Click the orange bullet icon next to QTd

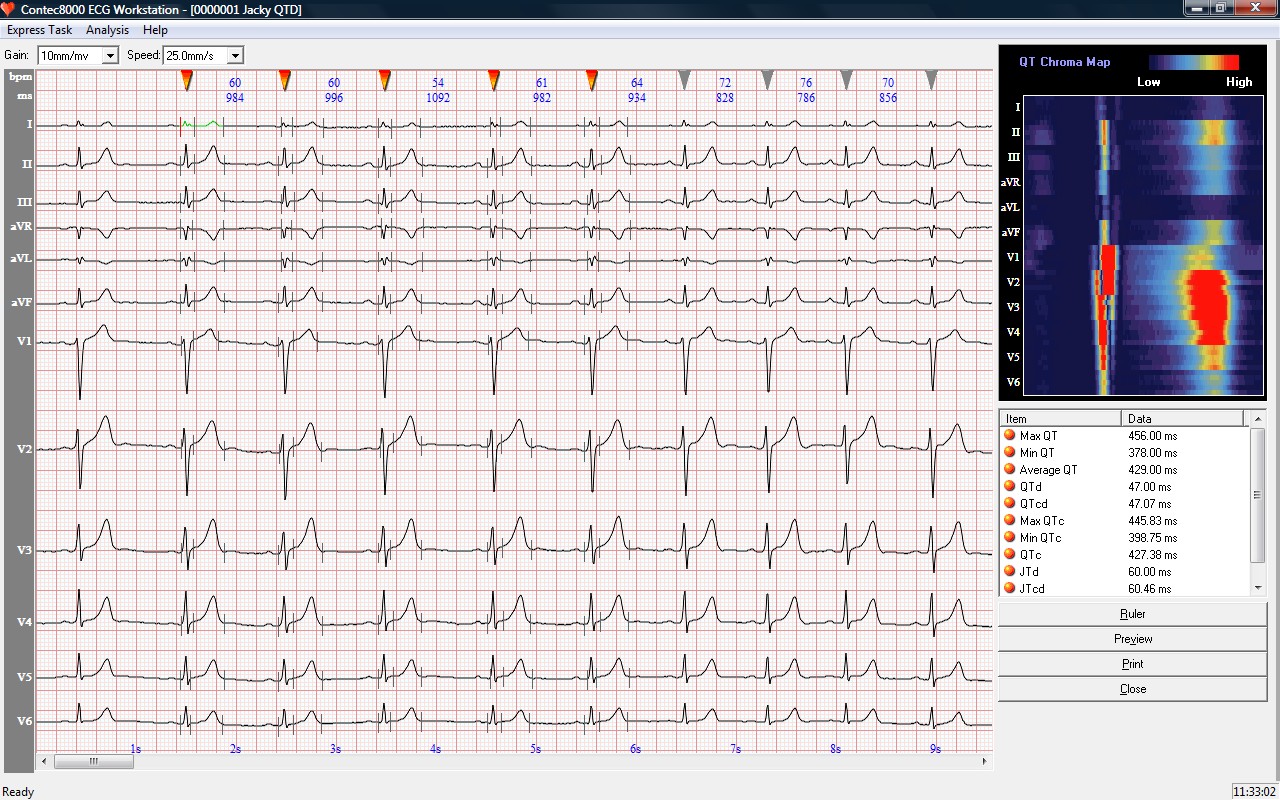click(x=1009, y=487)
